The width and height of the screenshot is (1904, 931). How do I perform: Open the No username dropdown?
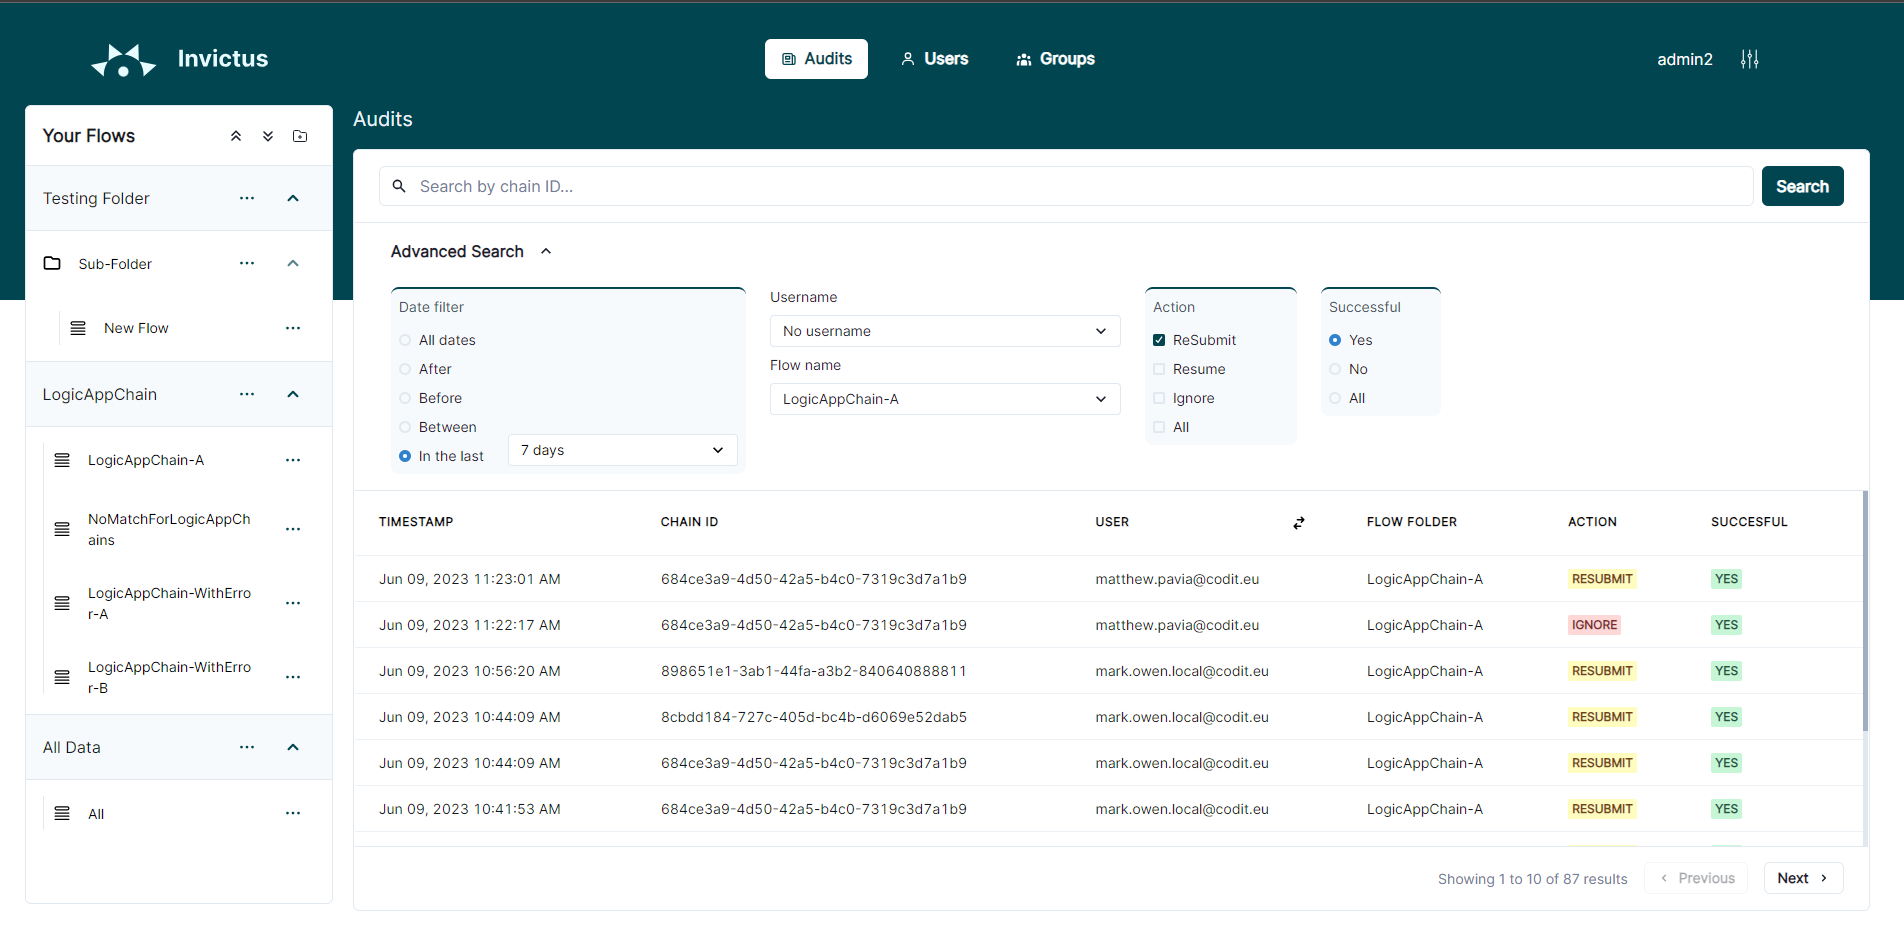pyautogui.click(x=945, y=331)
